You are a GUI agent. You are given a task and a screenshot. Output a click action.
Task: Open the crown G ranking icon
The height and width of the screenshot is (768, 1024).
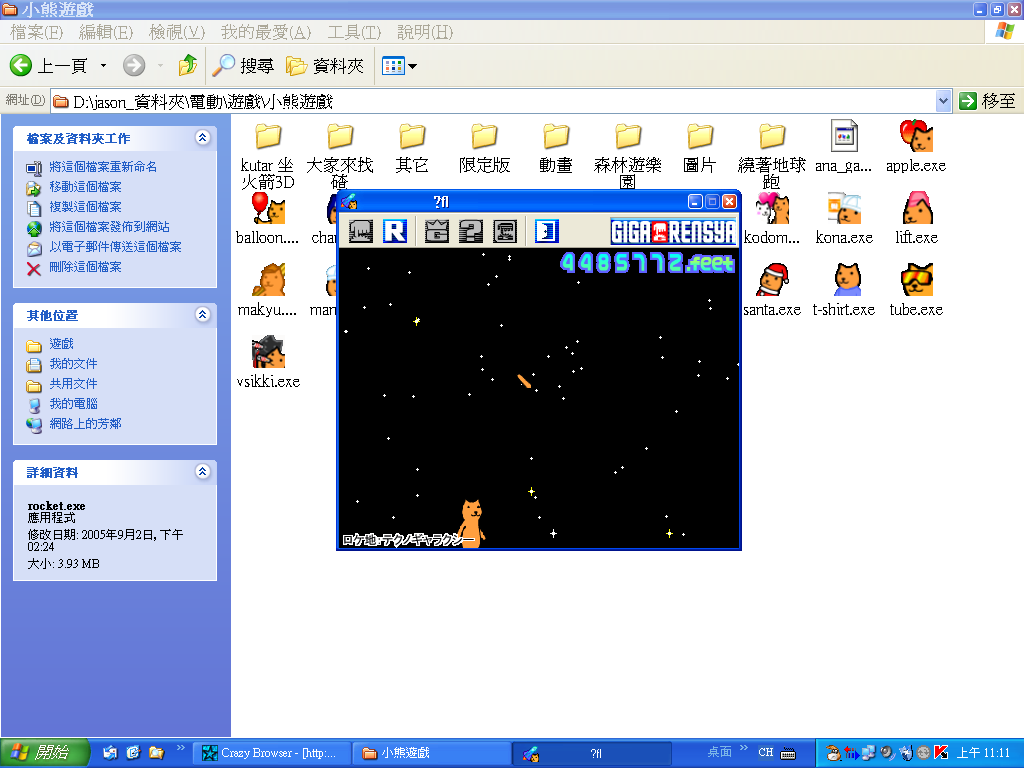(x=436, y=231)
